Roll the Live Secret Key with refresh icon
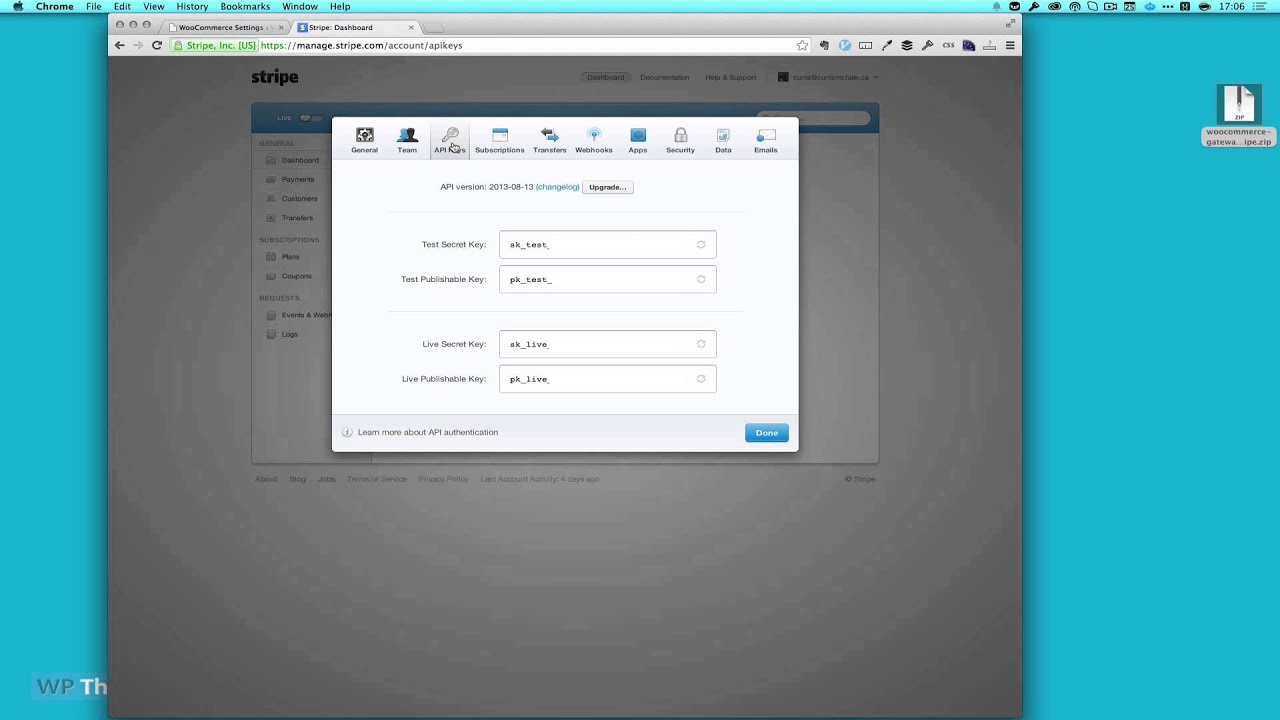Viewport: 1280px width, 720px height. tap(701, 344)
